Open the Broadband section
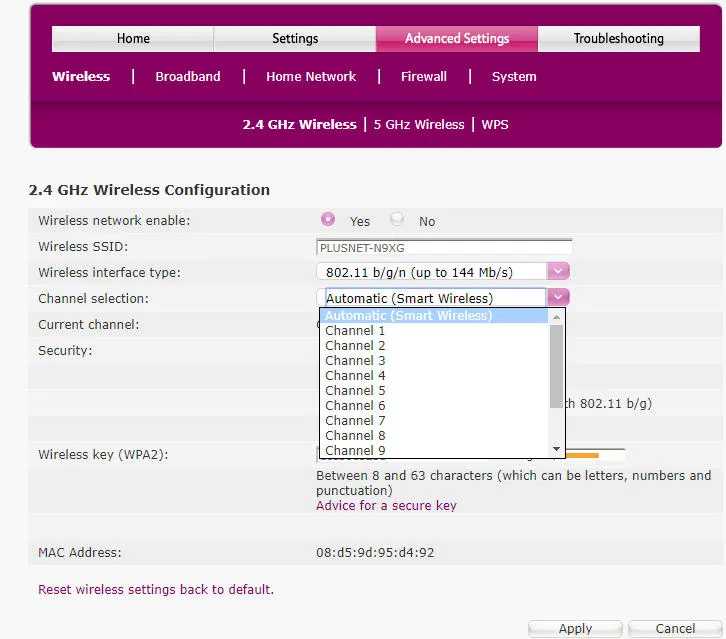Image resolution: width=726 pixels, height=639 pixels. pos(188,77)
